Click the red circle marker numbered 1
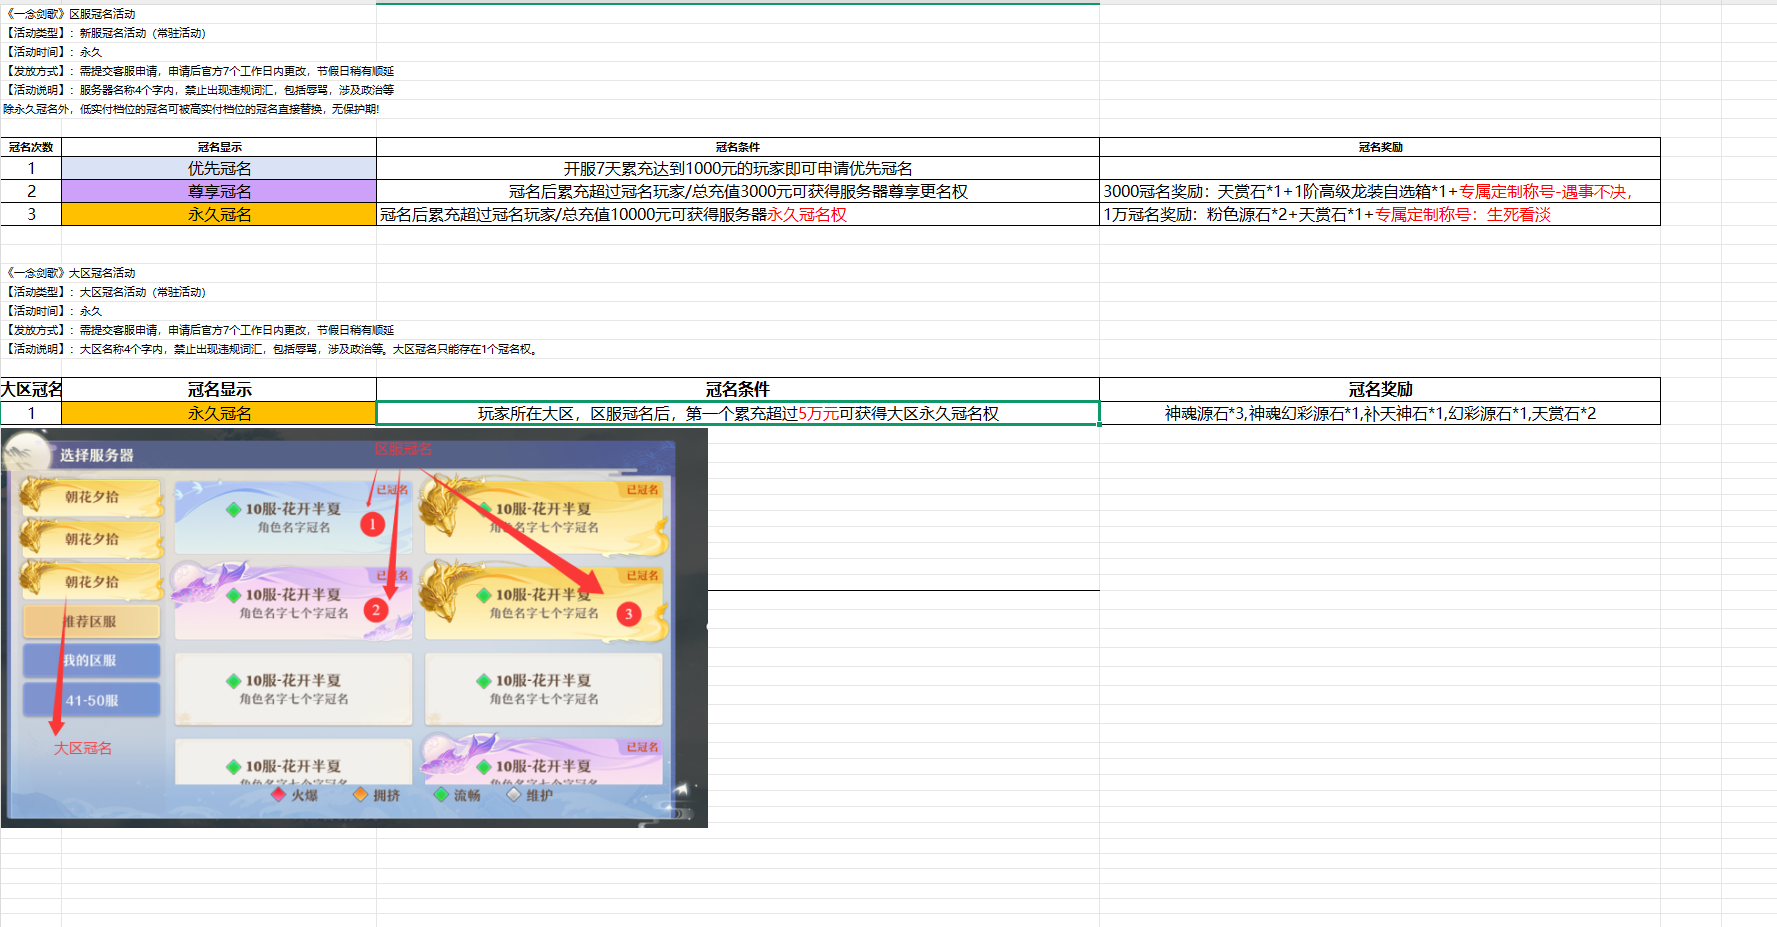The image size is (1777, 927). click(x=372, y=524)
